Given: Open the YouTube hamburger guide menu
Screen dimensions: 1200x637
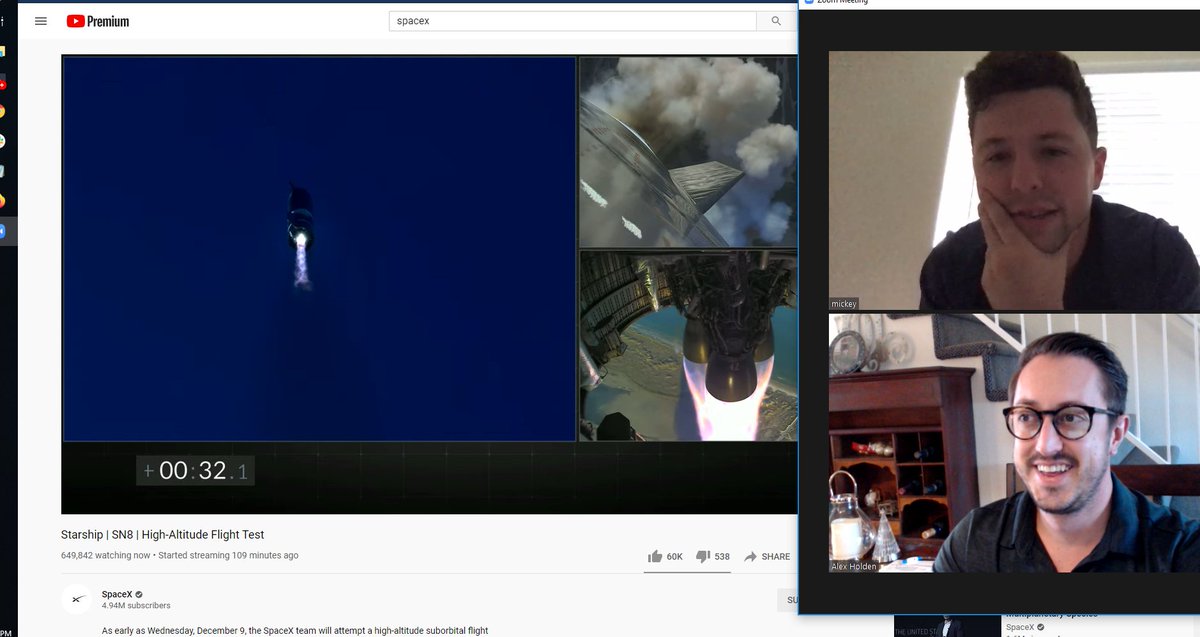Looking at the screenshot, I should 41,21.
